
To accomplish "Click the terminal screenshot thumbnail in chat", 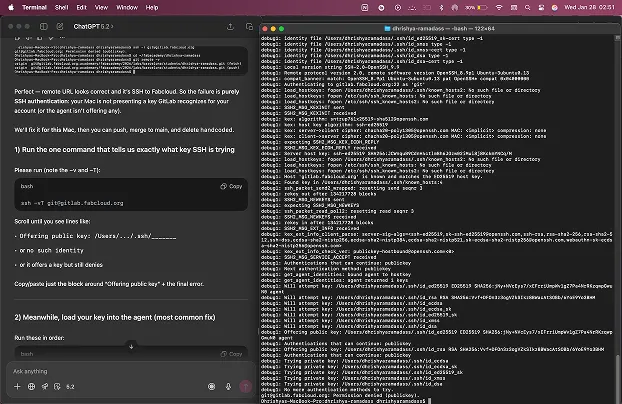I will point(131,60).
